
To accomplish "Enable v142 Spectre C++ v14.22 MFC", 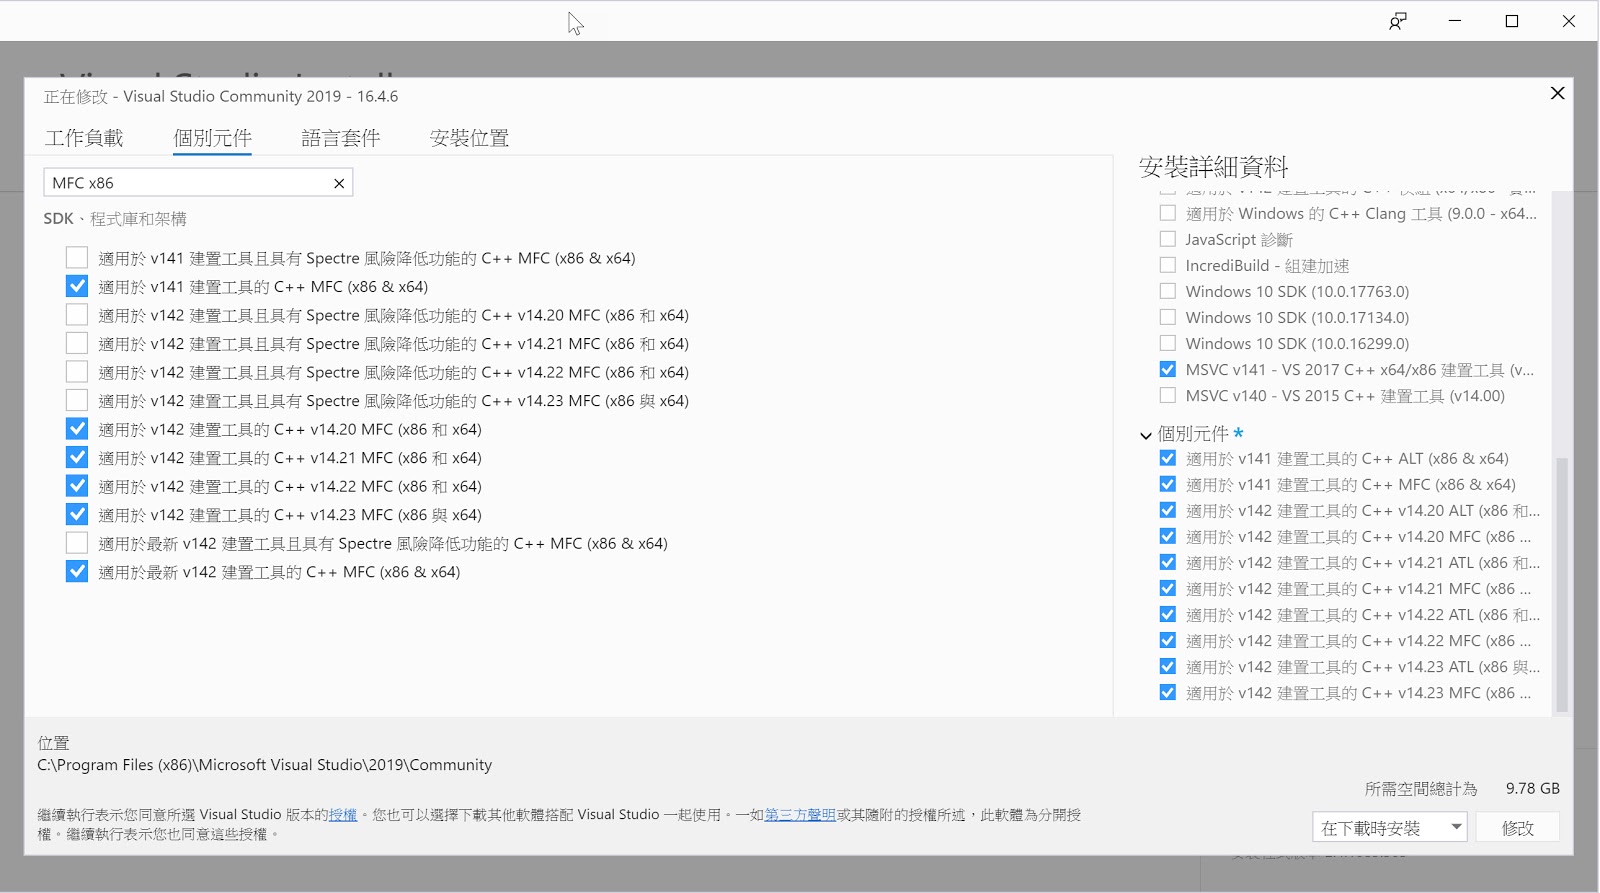I will pyautogui.click(x=77, y=372).
